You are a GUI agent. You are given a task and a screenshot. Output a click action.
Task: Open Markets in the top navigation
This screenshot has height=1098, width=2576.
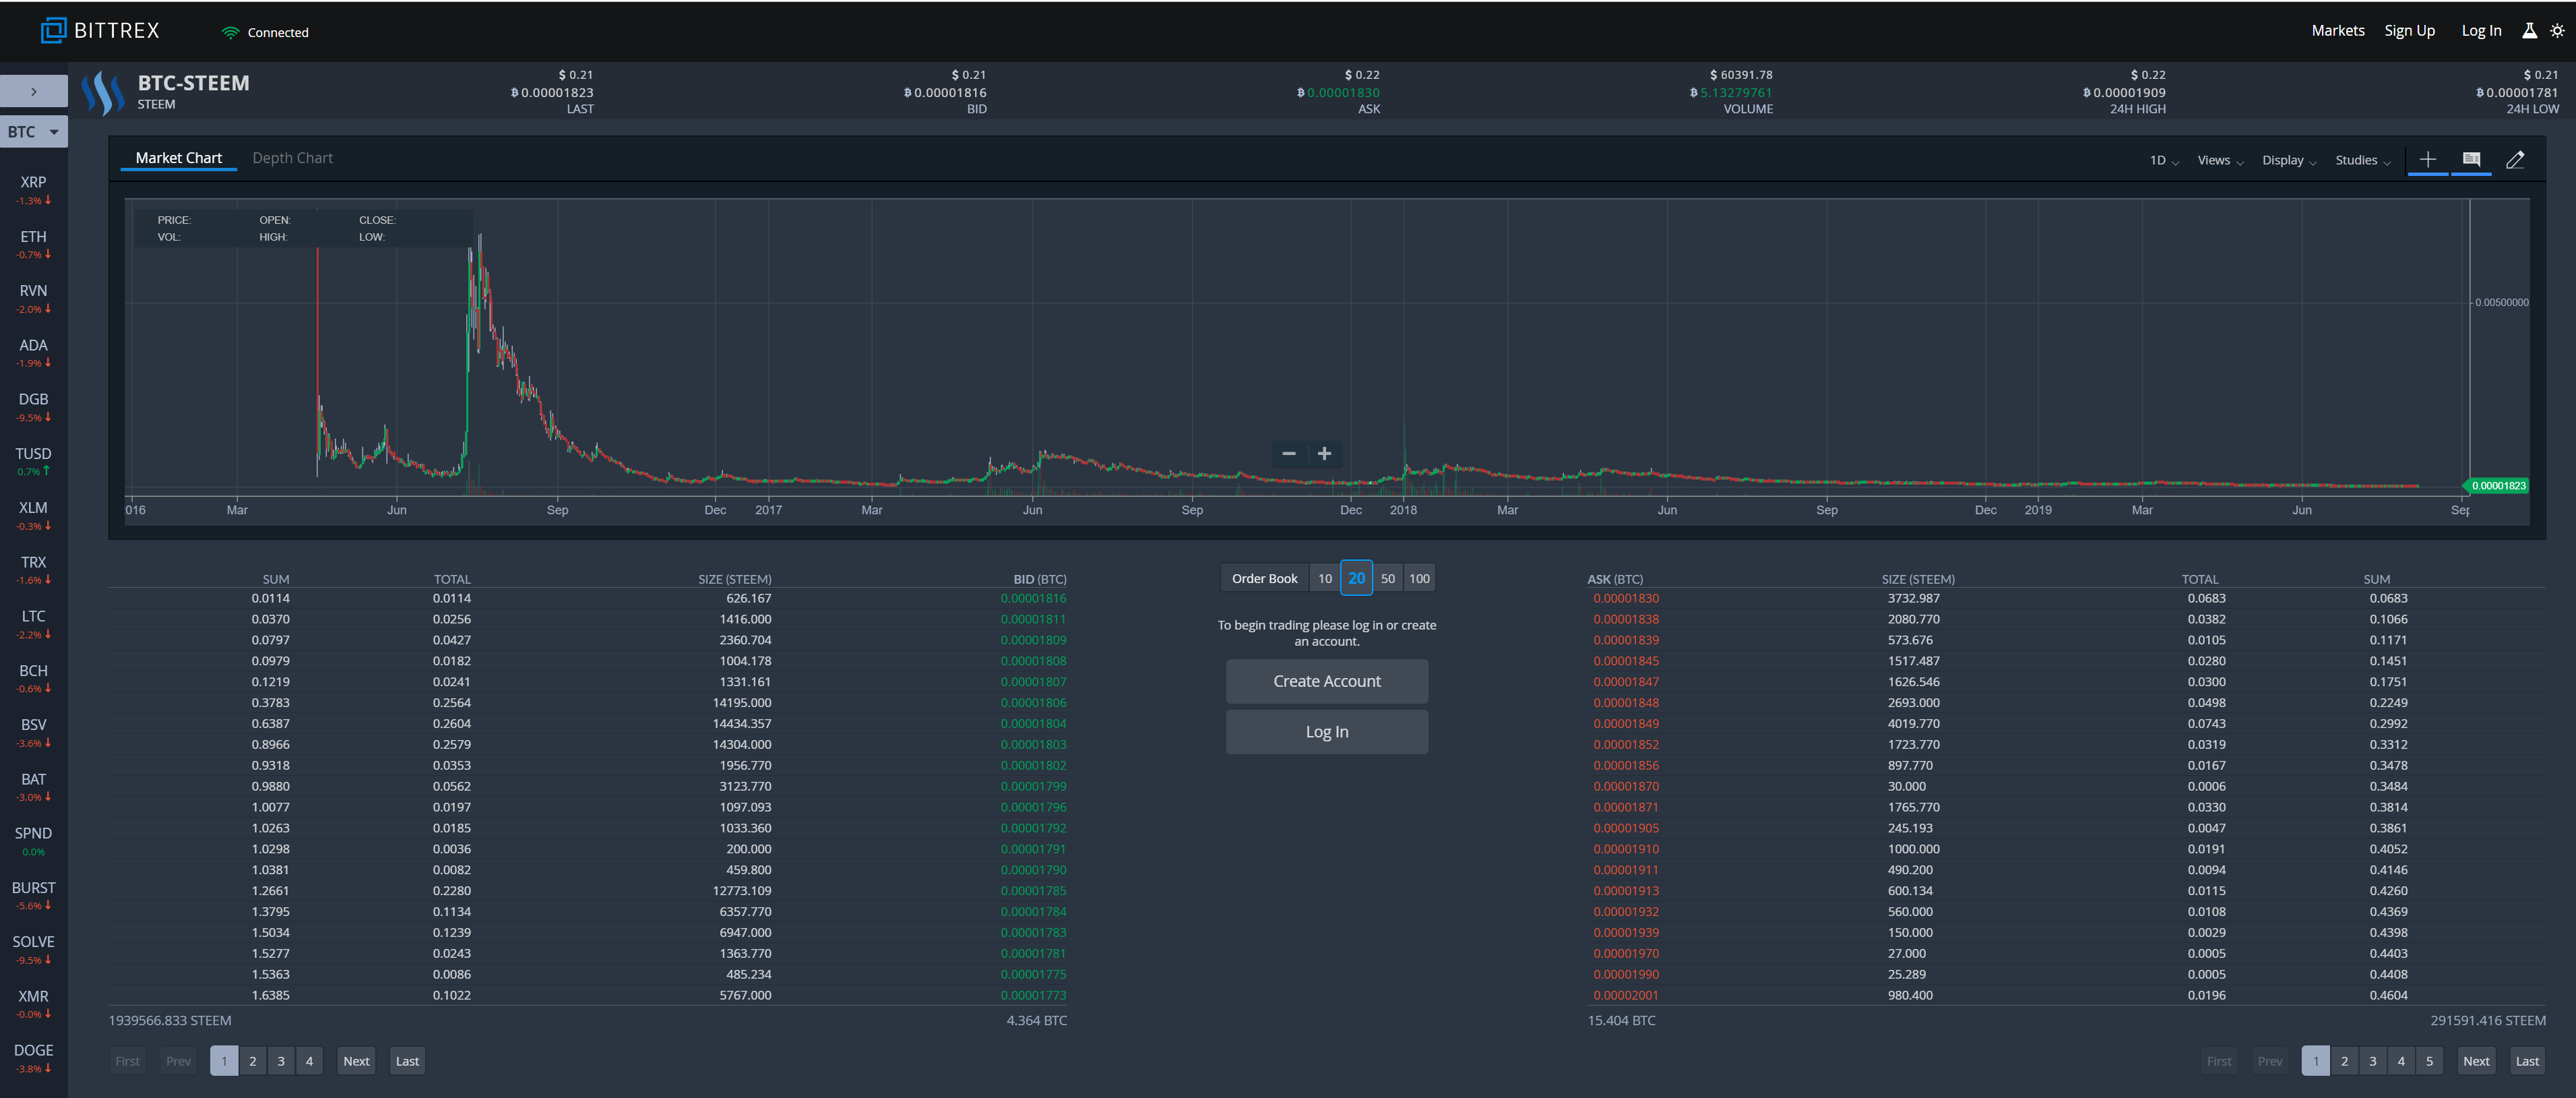coord(2338,31)
